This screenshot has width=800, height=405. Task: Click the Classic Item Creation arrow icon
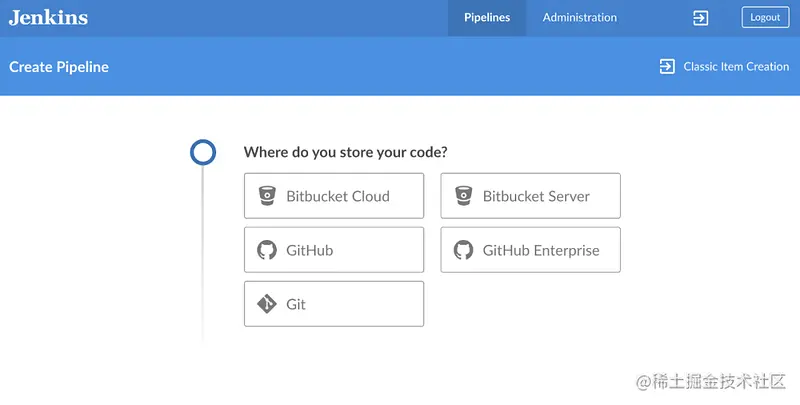(x=667, y=66)
